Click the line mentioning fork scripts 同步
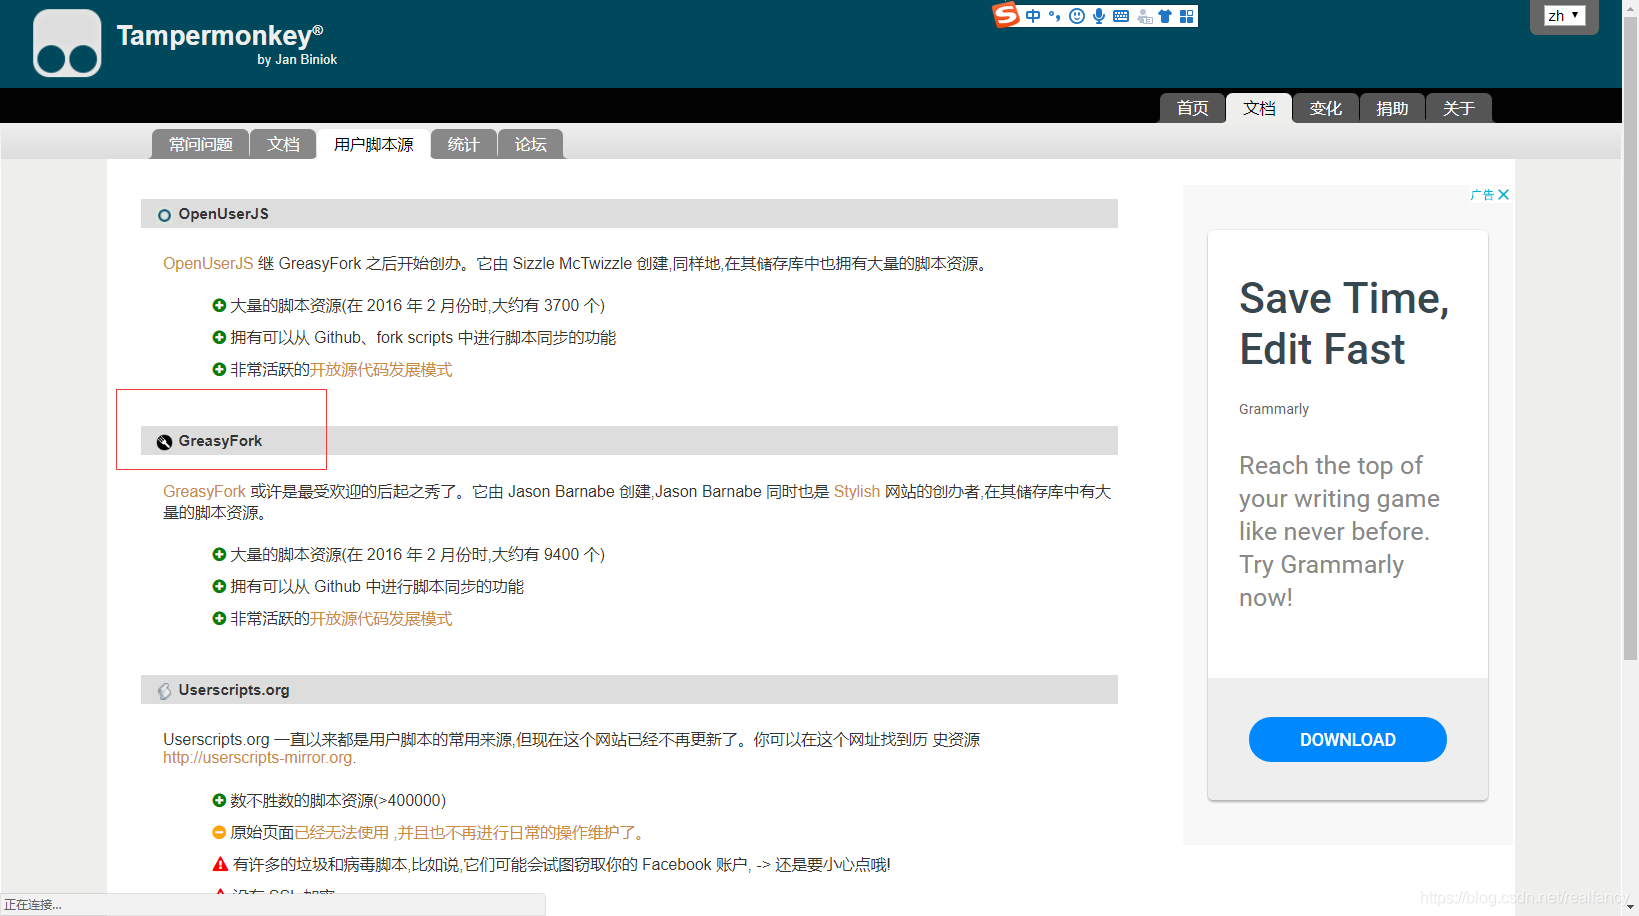1639x916 pixels. [x=423, y=338]
